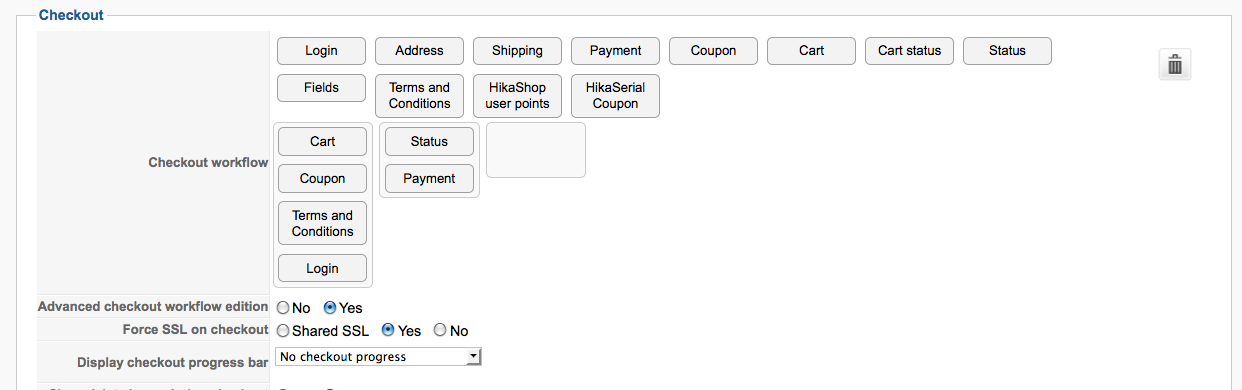
Task: Click the trash can delete icon
Action: pos(1175,65)
